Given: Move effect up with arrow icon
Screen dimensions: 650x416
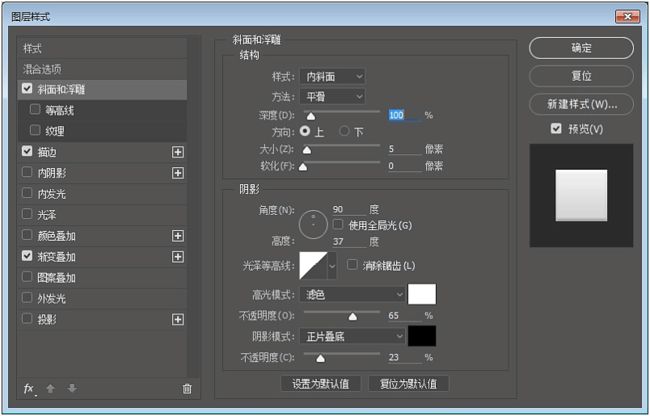Looking at the screenshot, I should point(51,388).
